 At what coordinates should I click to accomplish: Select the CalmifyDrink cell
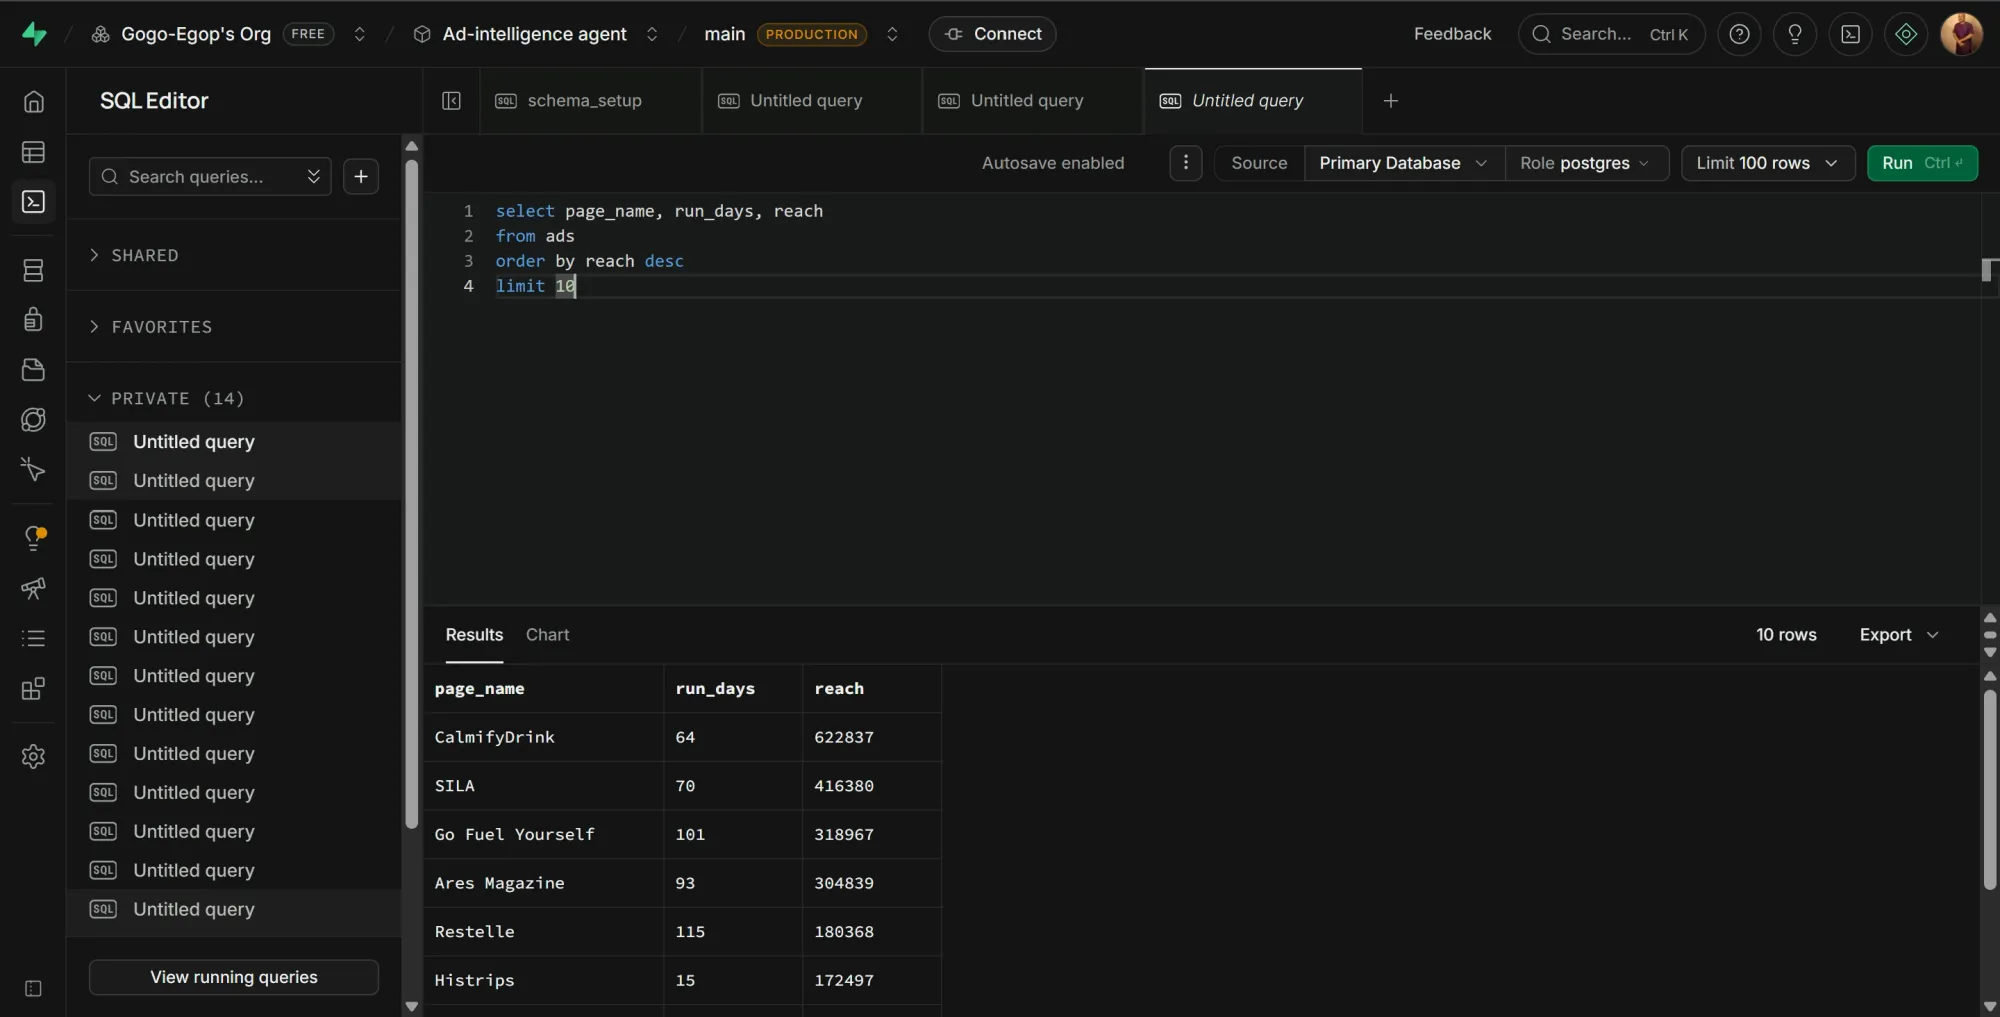tap(544, 738)
